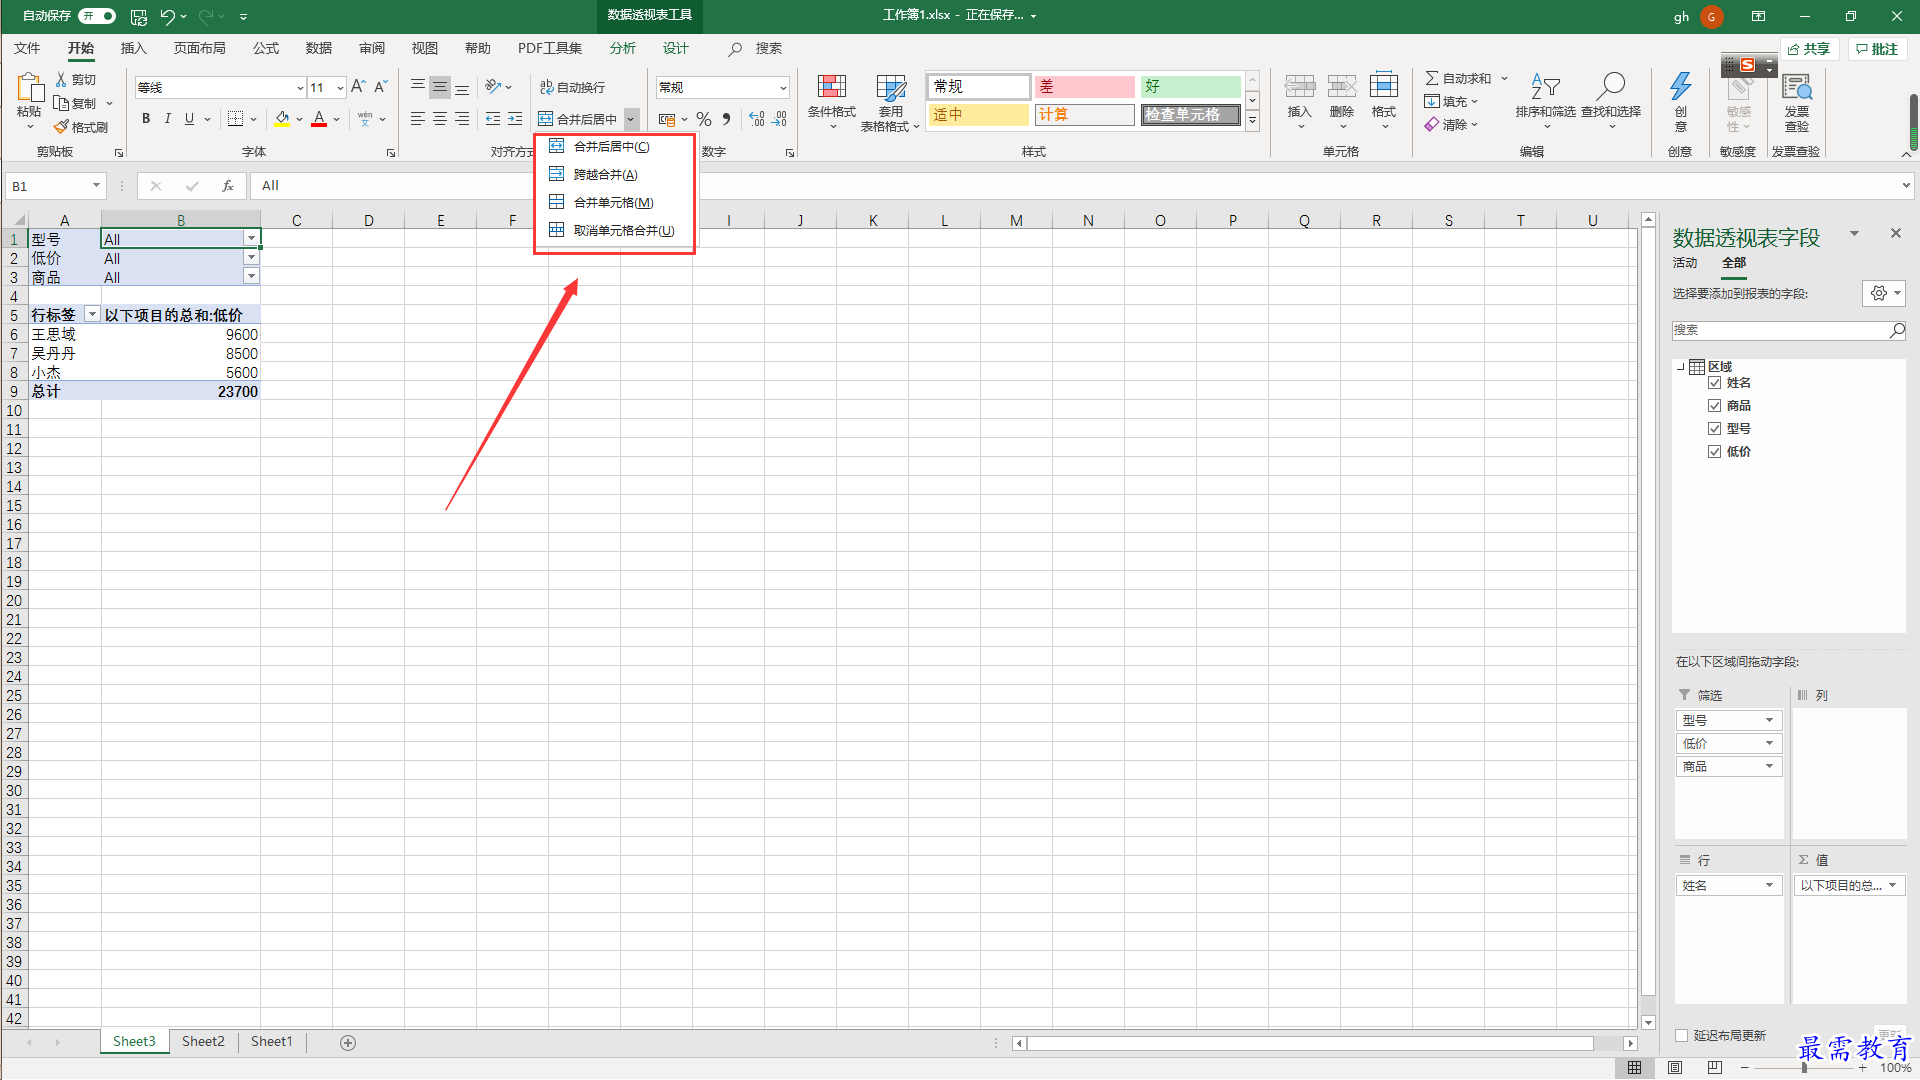Screen dimensions: 1920x1080
Task: Uncheck the 商品 field checkbox
Action: click(x=1715, y=406)
